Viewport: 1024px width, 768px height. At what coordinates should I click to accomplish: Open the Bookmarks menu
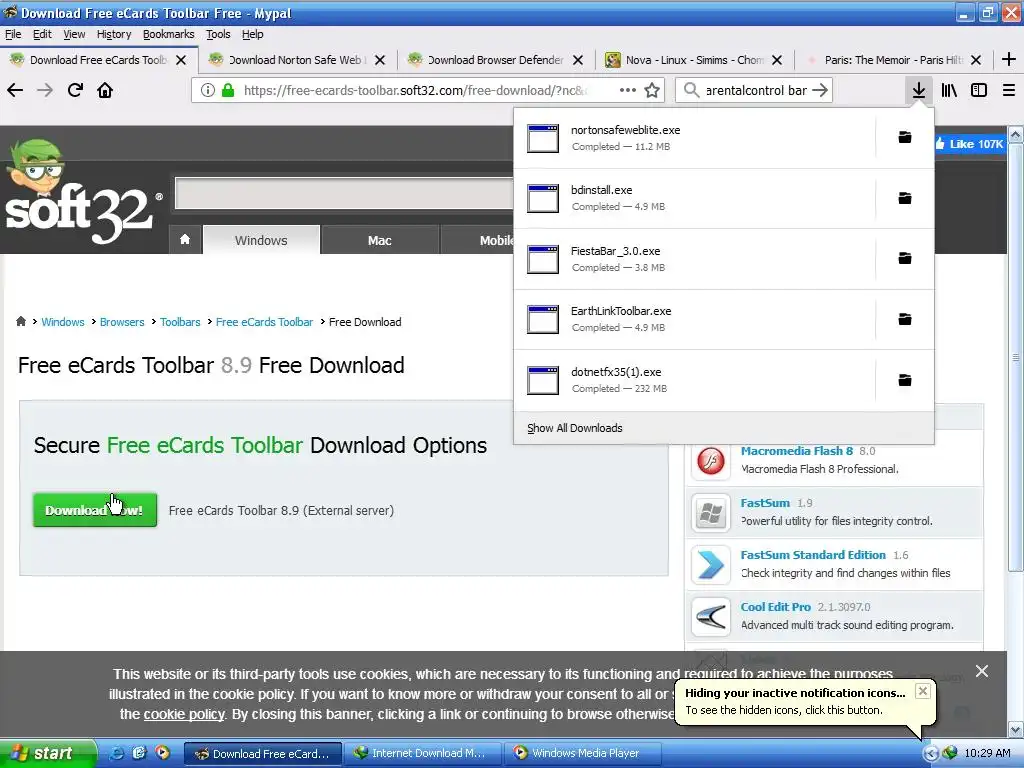[168, 34]
